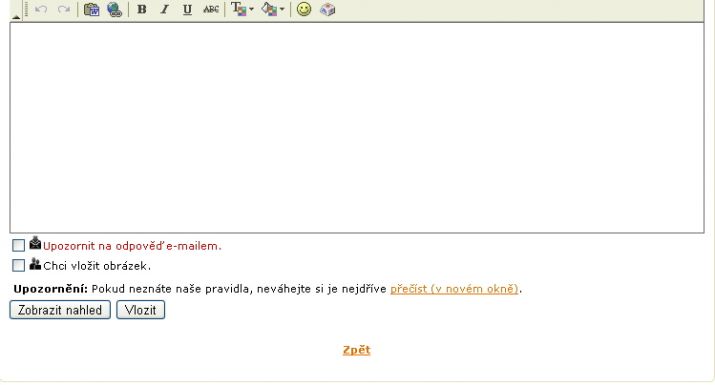Click the globe insert link icon
The width and height of the screenshot is (715, 385).
[x=114, y=9]
